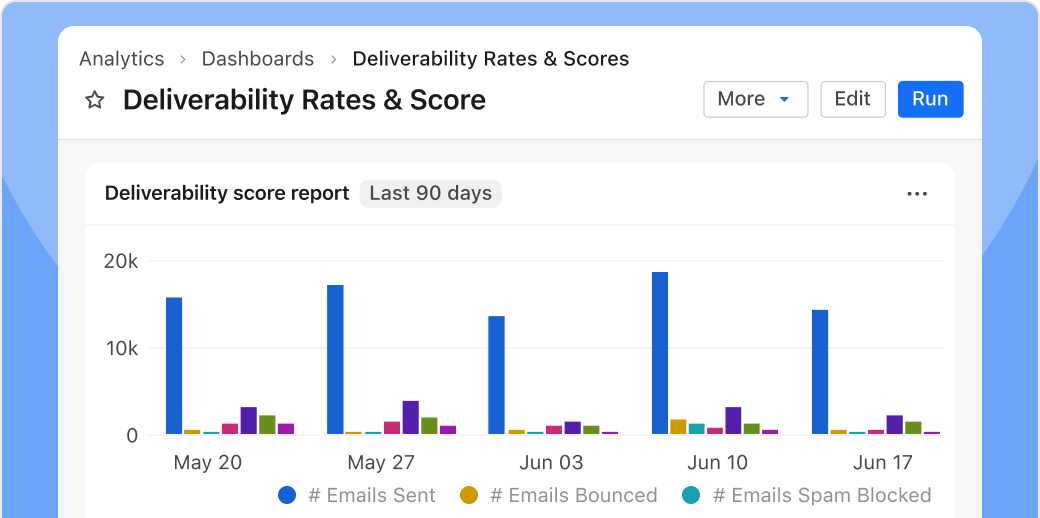Click the dark purple bar for Jun 10
The image size is (1040, 518).
[733, 421]
